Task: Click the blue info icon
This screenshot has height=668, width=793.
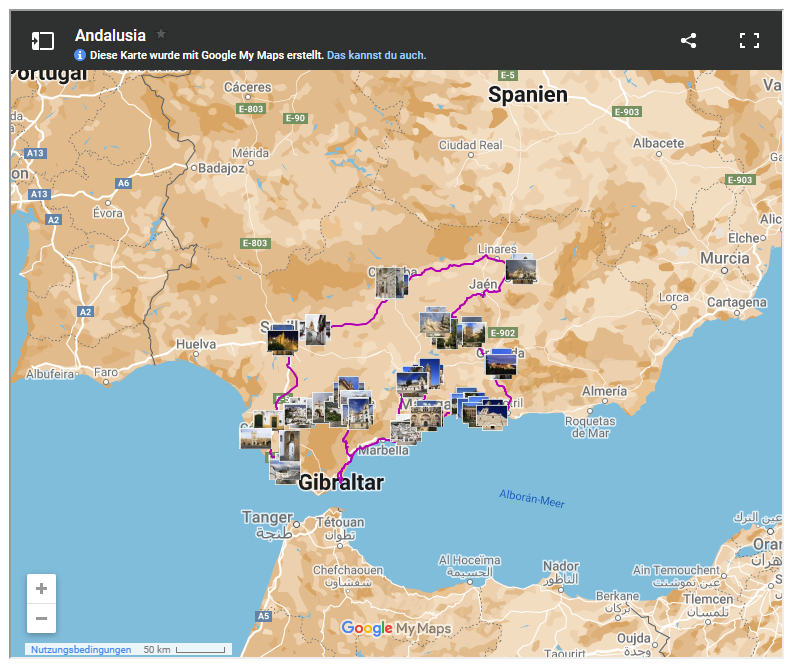Action: coord(81,55)
